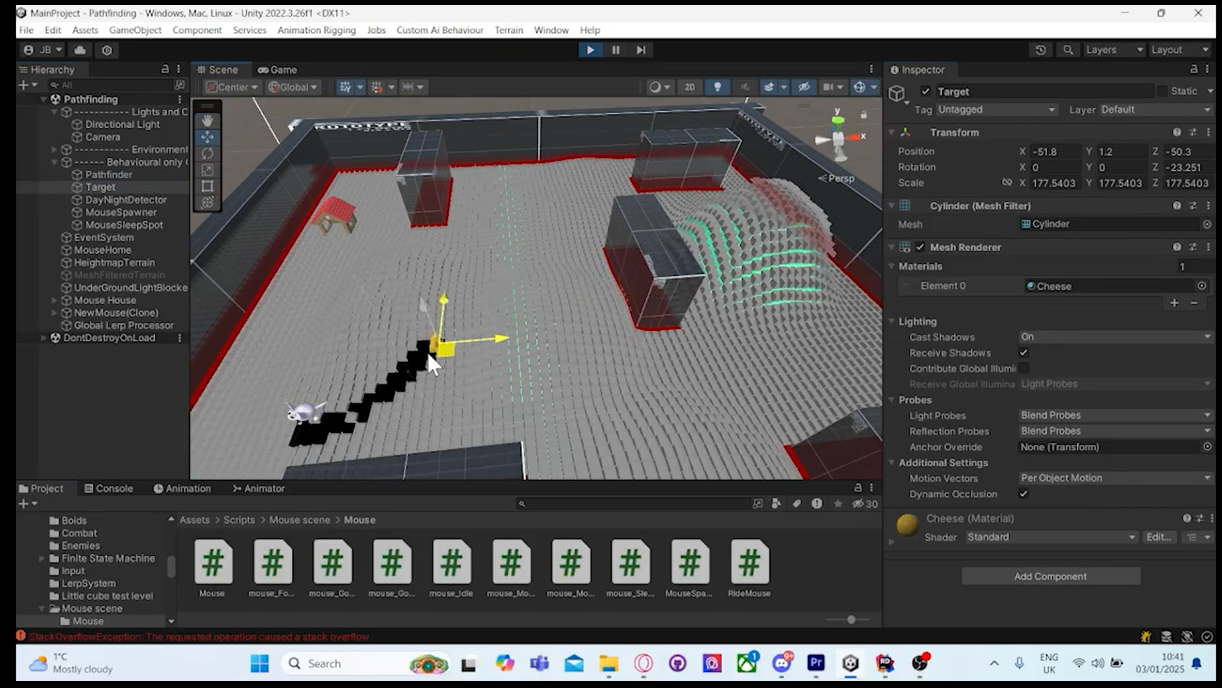Open the Layers dropdown in toolbar

[x=1113, y=50]
